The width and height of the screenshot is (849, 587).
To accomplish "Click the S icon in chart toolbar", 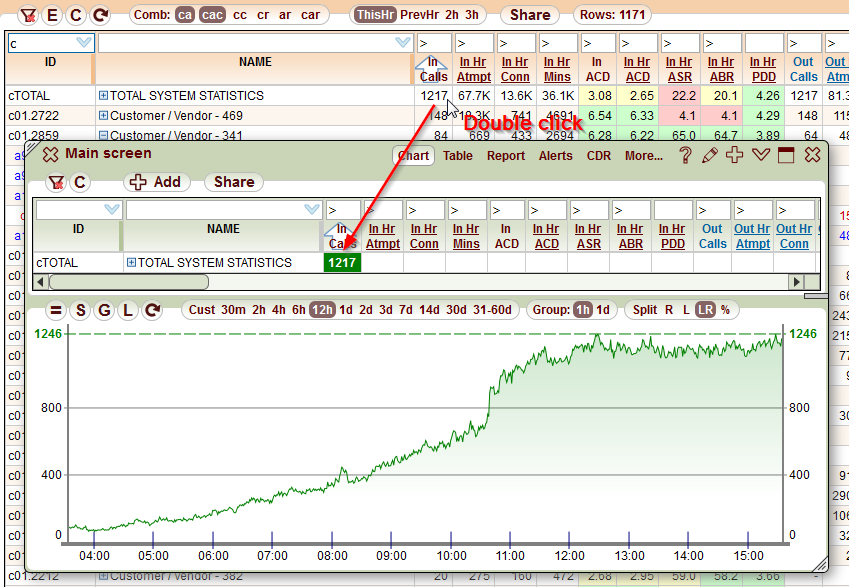I will coord(80,310).
